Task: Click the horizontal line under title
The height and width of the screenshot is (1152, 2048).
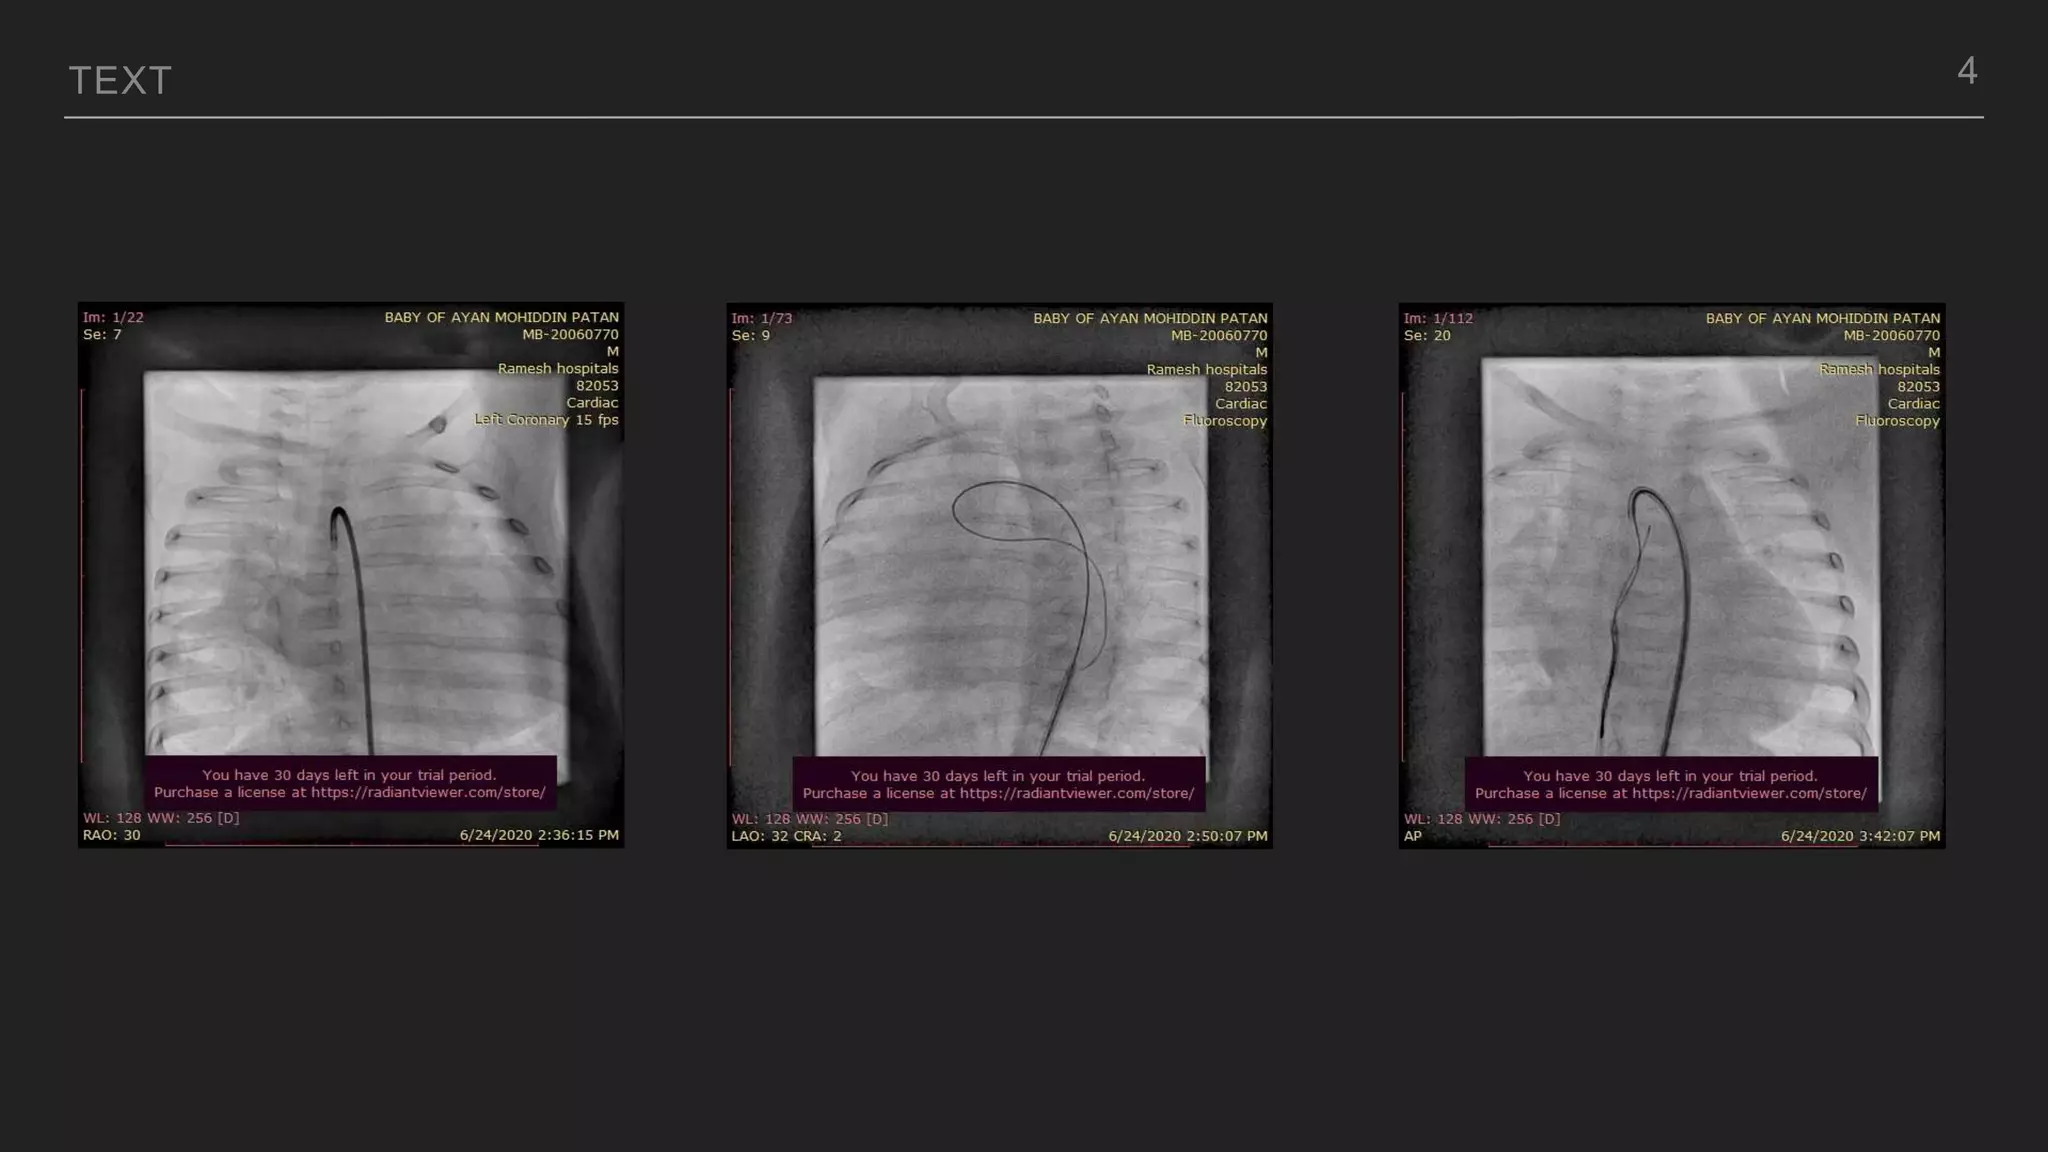Action: (x=1023, y=117)
